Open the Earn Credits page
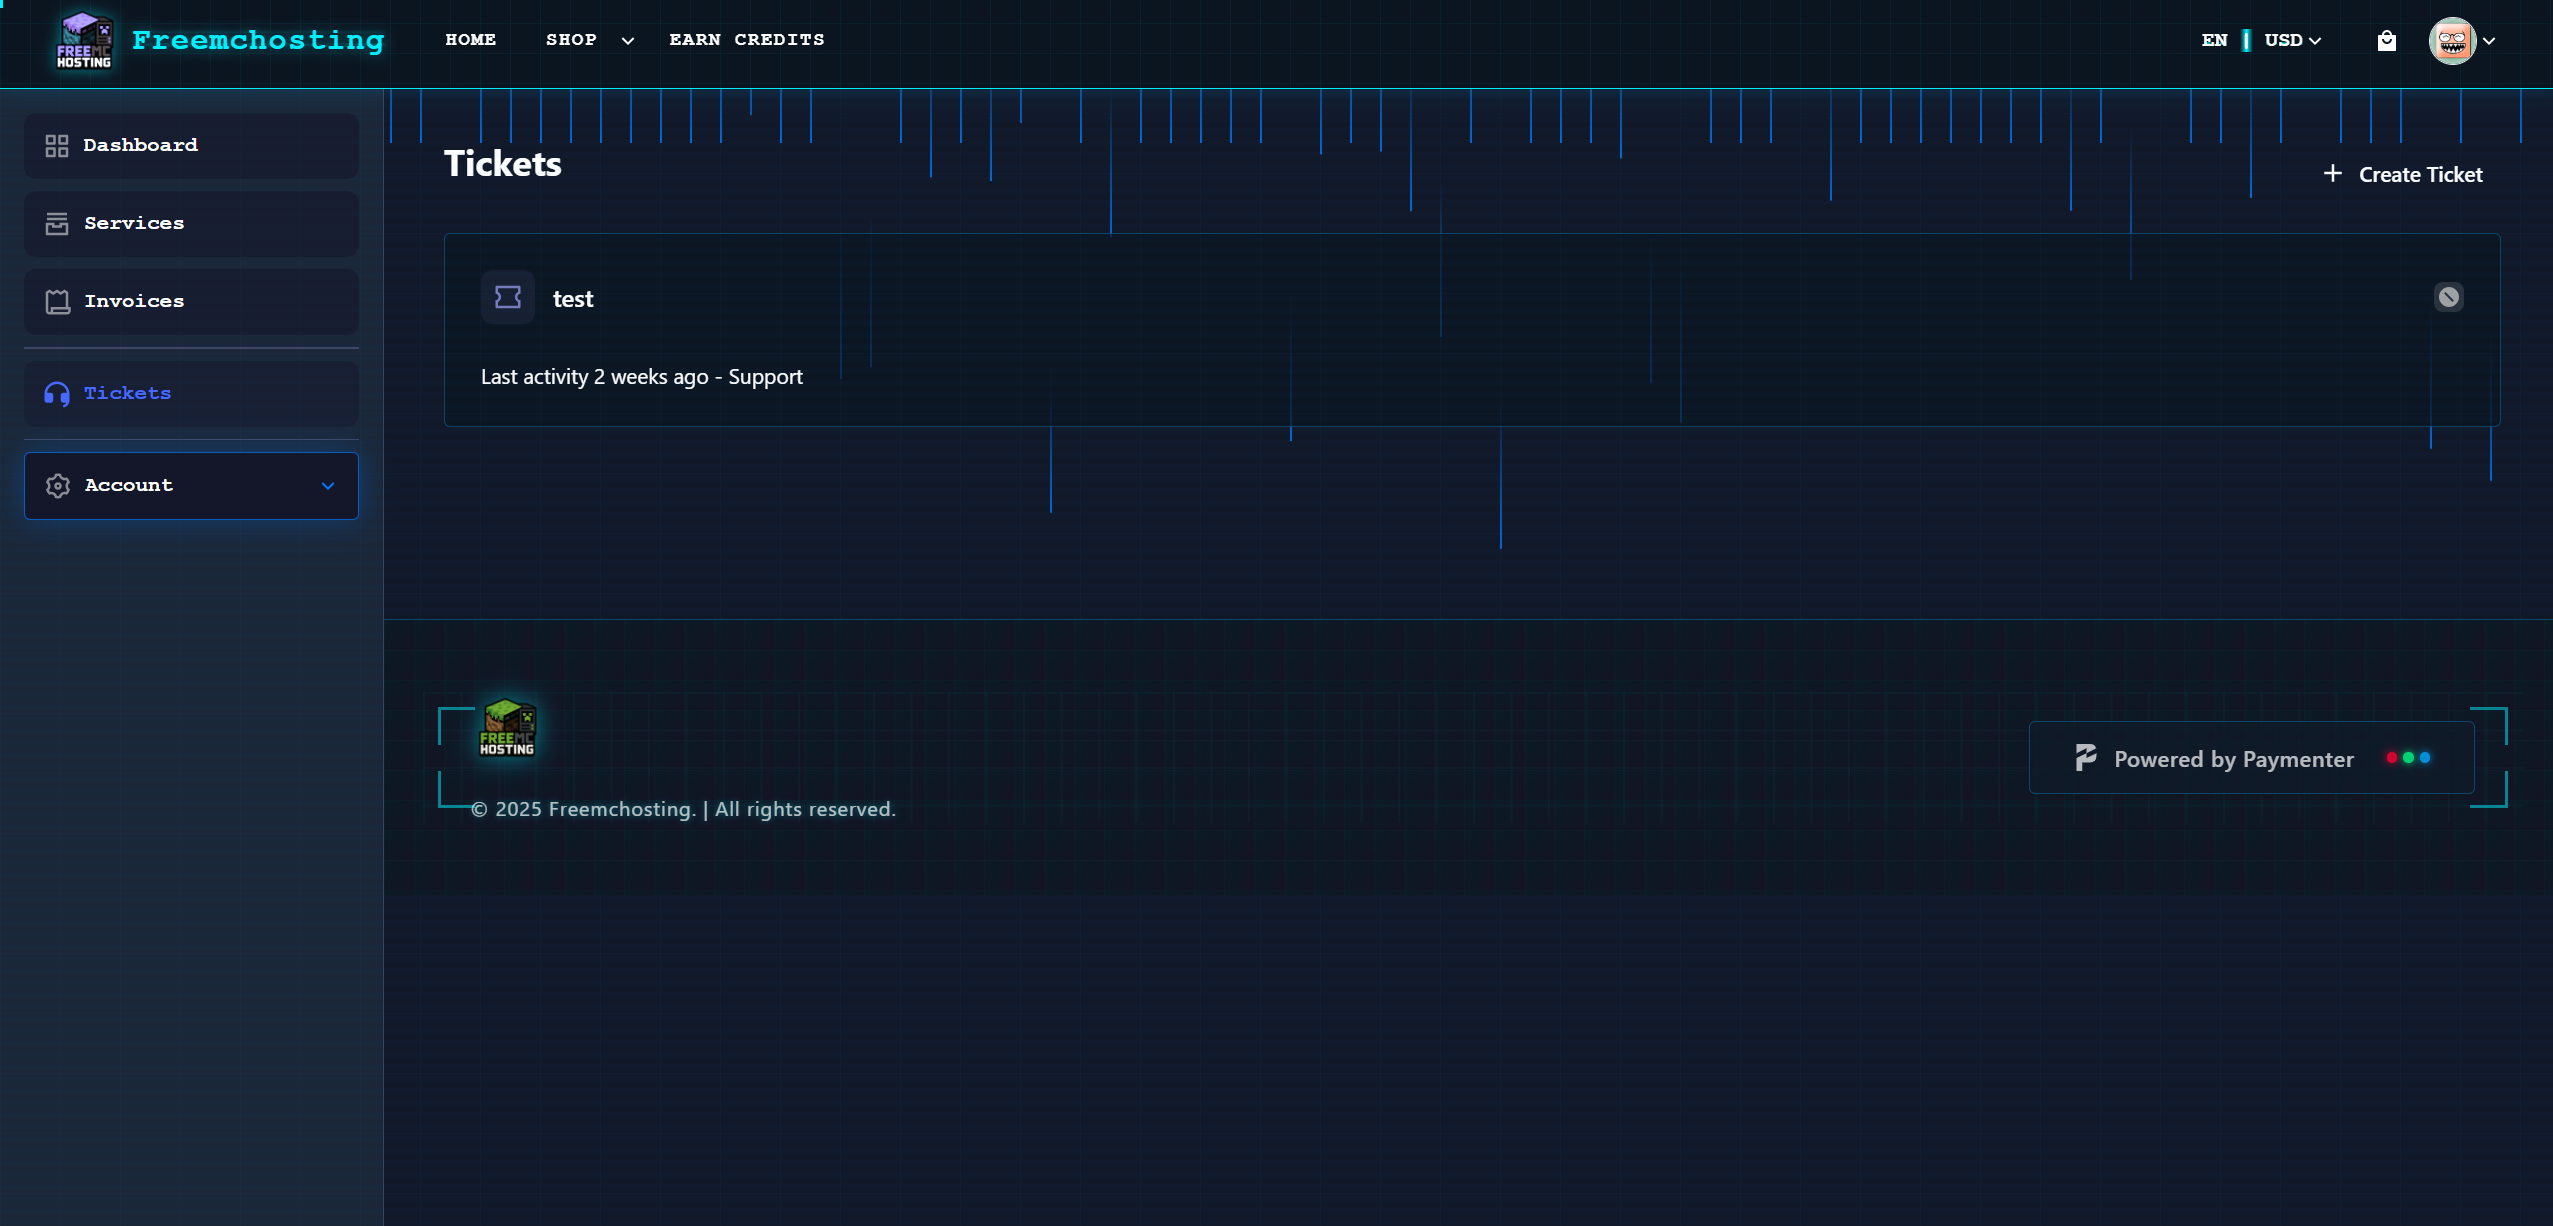The image size is (2553, 1226). [746, 40]
